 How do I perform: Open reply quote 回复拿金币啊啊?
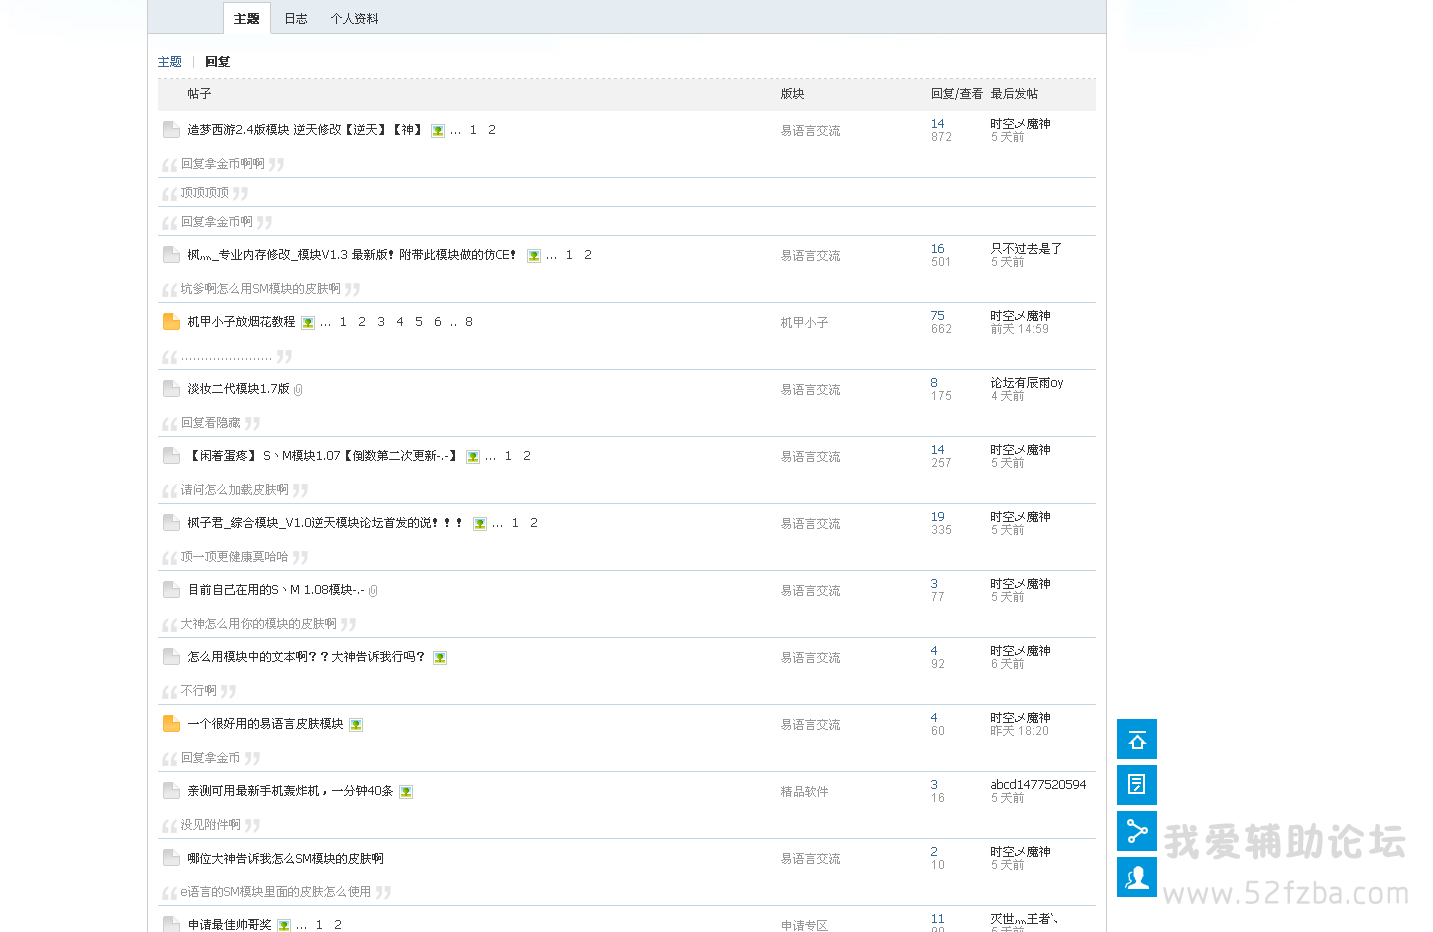pos(222,164)
